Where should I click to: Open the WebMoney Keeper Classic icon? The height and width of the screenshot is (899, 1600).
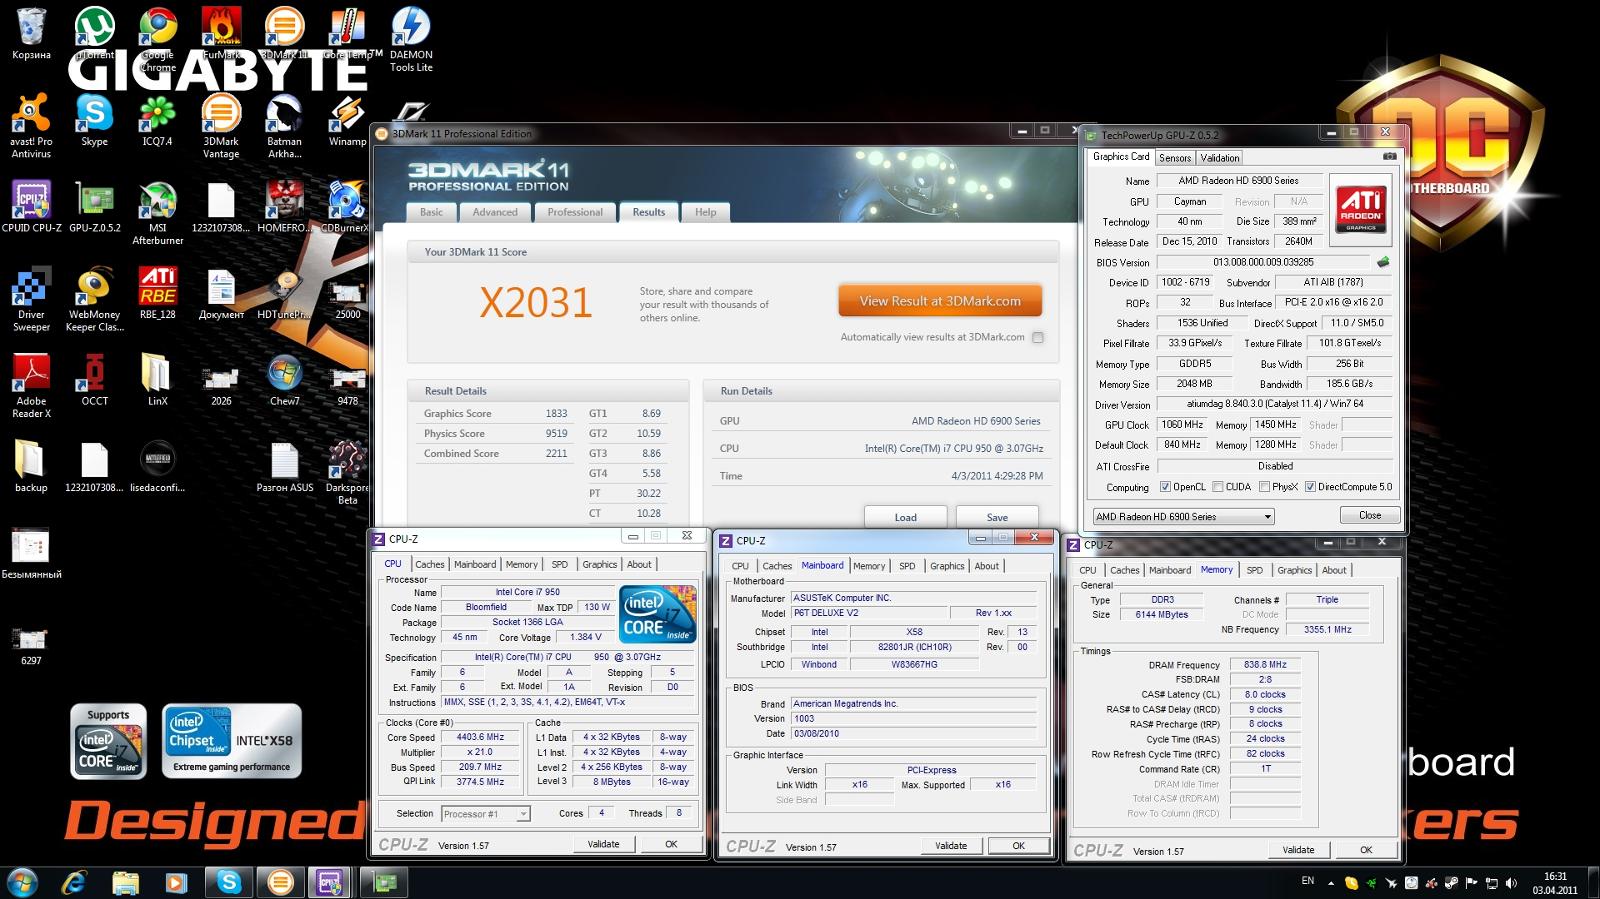click(x=95, y=299)
